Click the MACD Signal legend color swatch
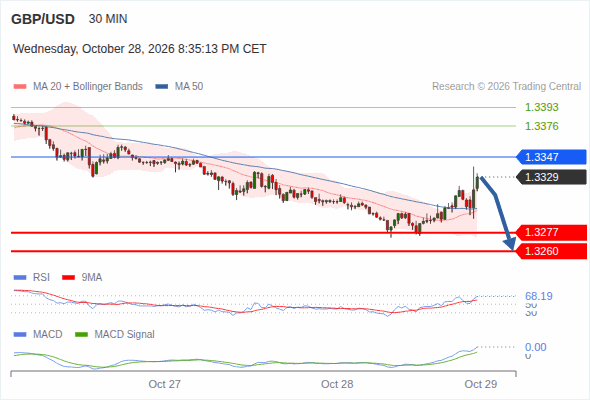 click(x=81, y=334)
